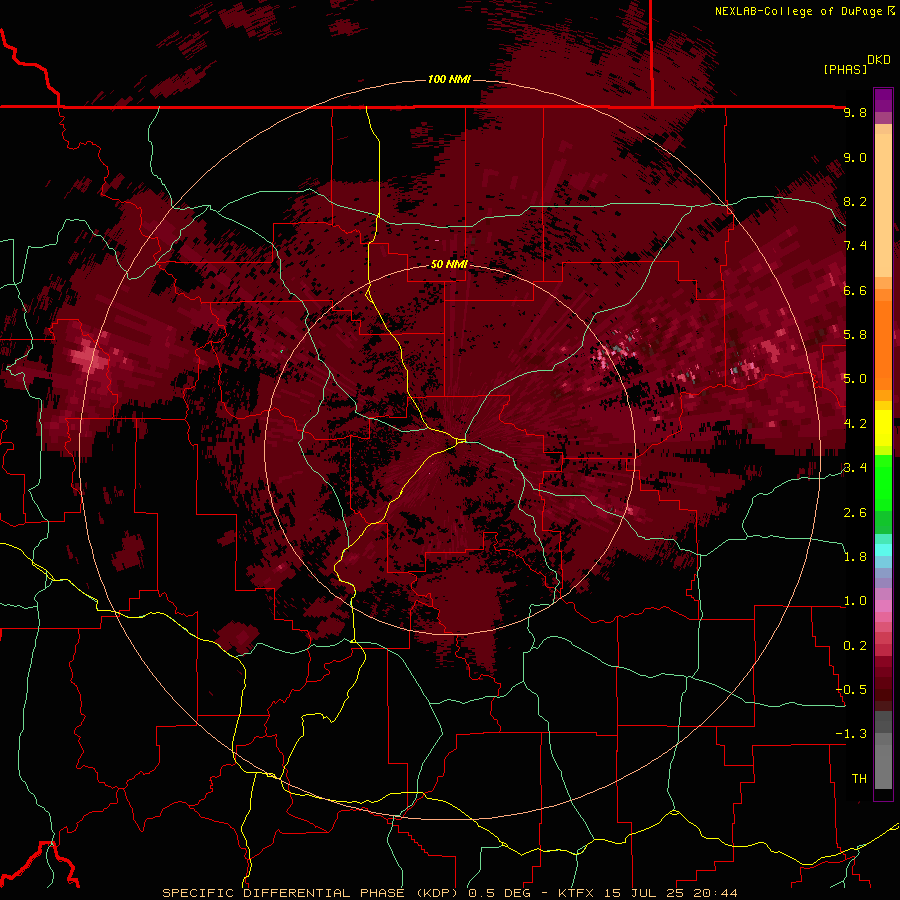Click the 100 NMI range ring label

tap(449, 79)
